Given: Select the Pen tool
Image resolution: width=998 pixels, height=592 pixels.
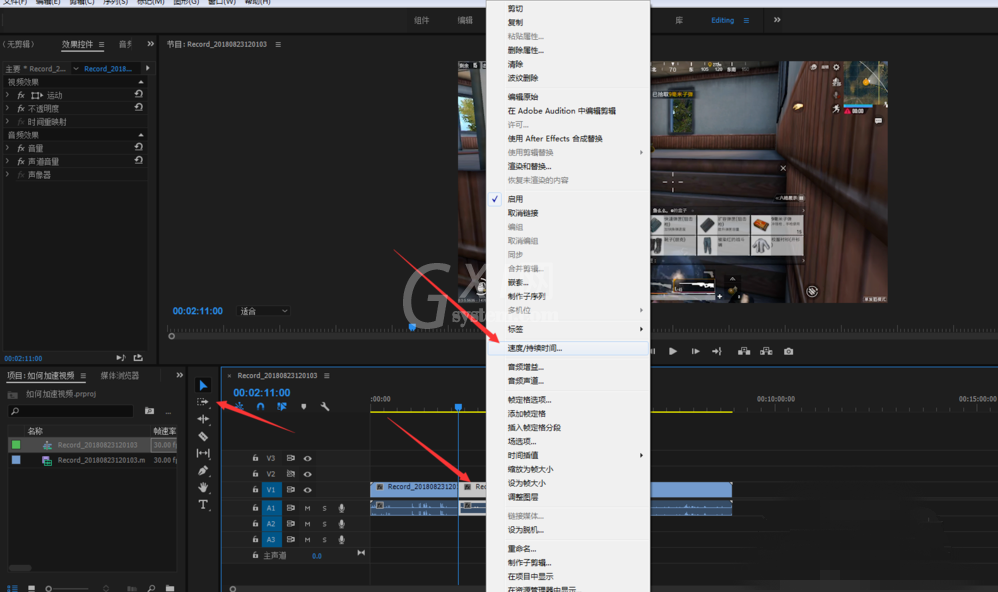Looking at the screenshot, I should point(203,470).
